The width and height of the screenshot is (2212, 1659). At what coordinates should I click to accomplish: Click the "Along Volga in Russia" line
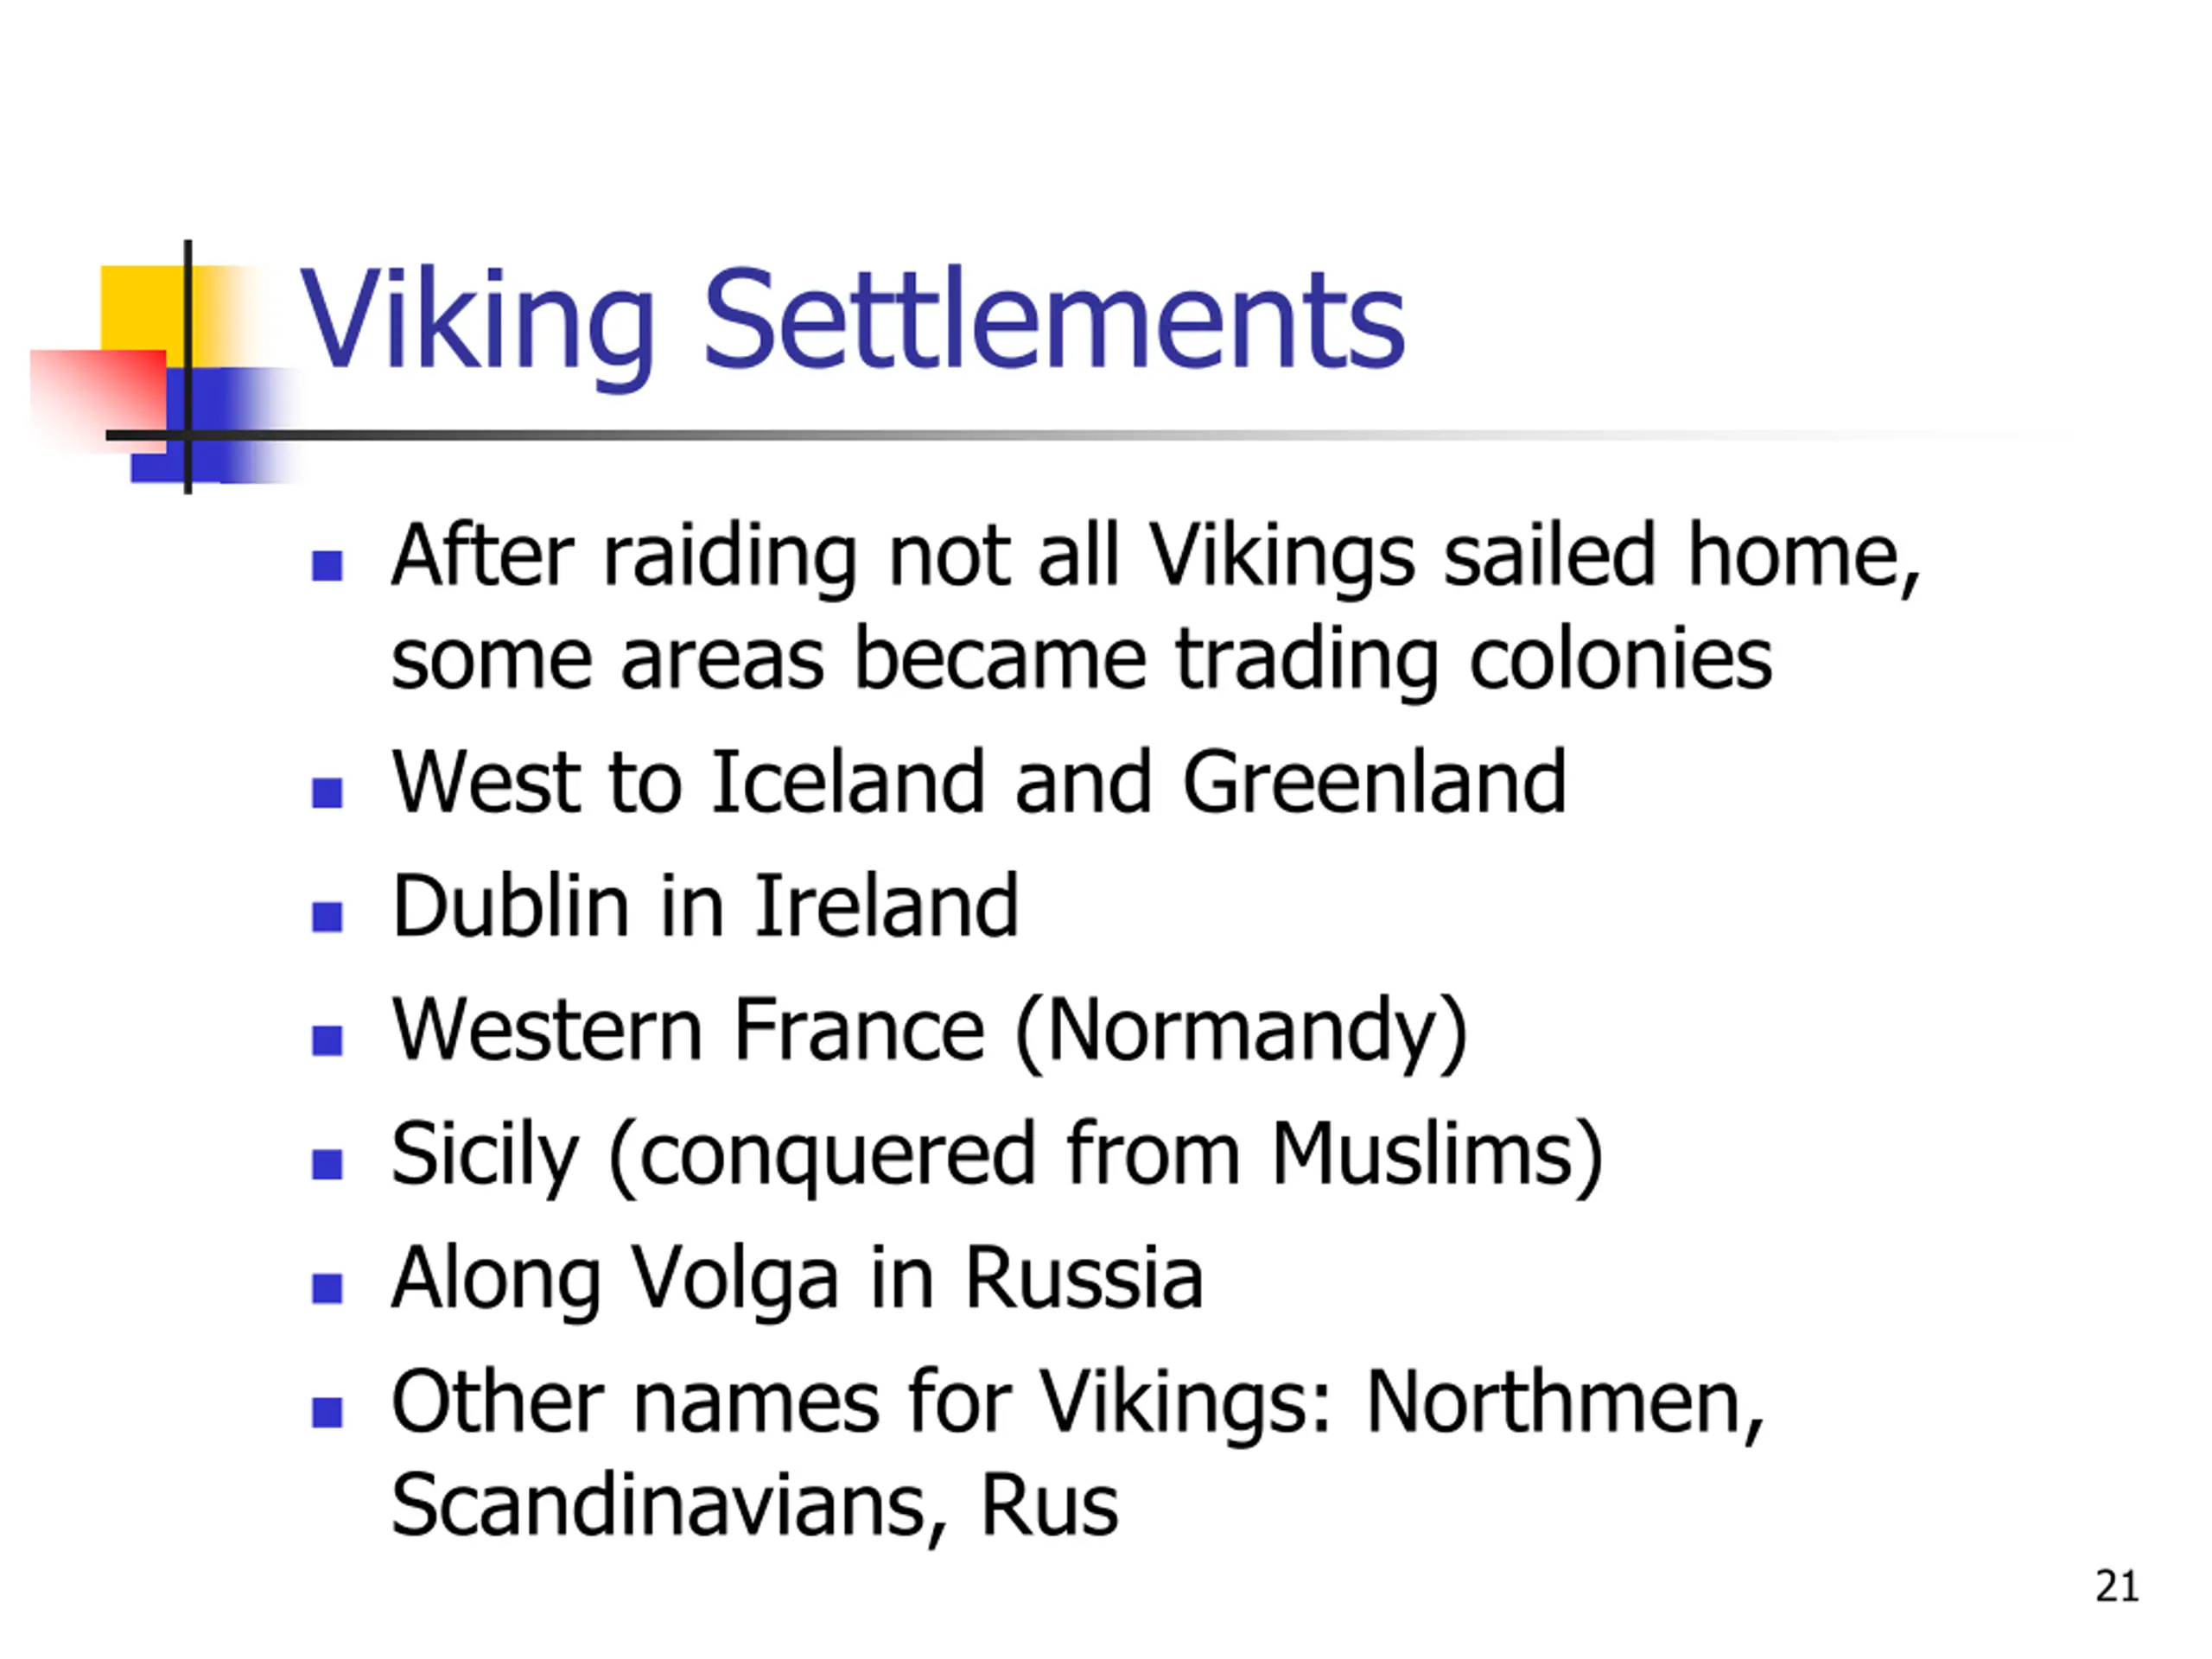(x=797, y=1278)
